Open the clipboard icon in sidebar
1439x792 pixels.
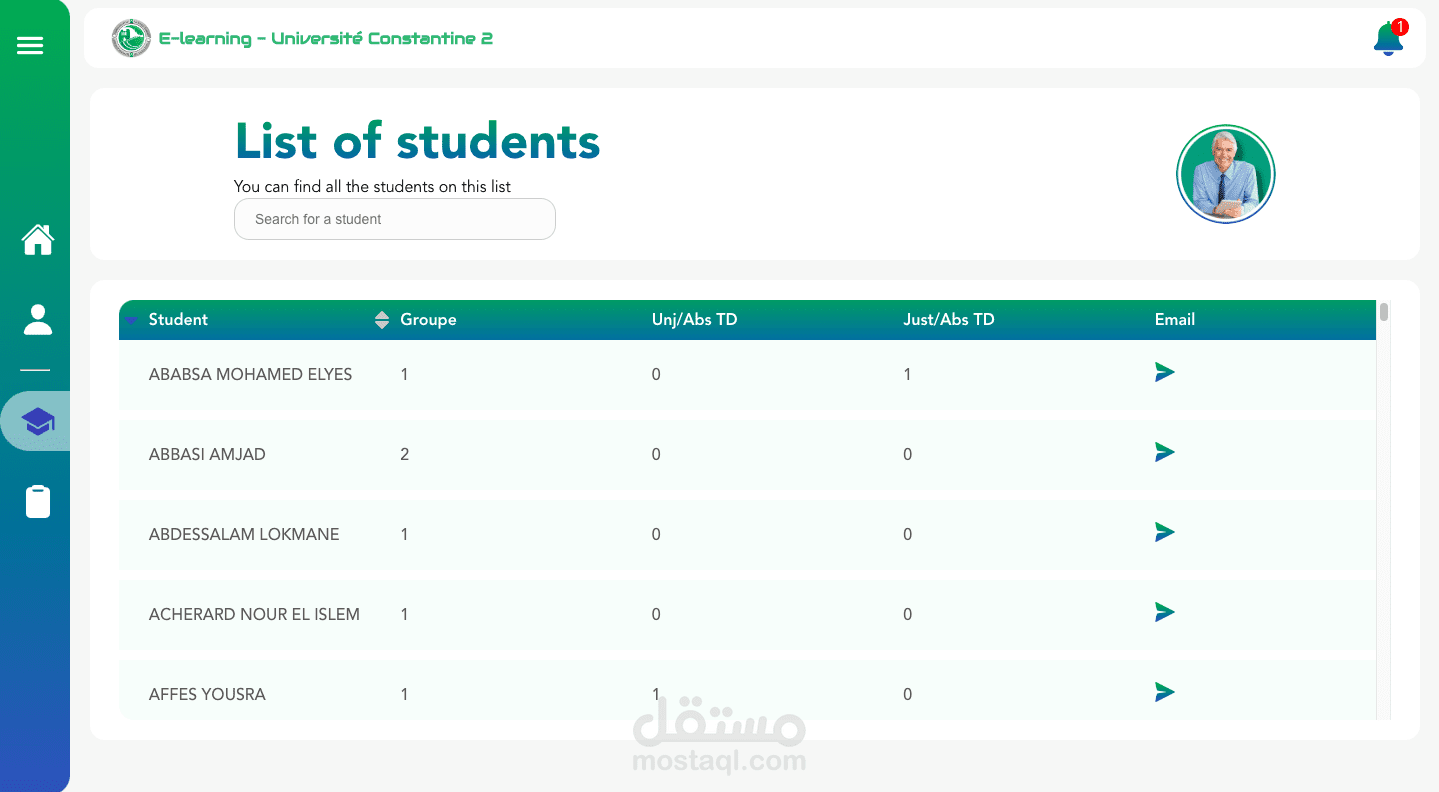tap(38, 501)
